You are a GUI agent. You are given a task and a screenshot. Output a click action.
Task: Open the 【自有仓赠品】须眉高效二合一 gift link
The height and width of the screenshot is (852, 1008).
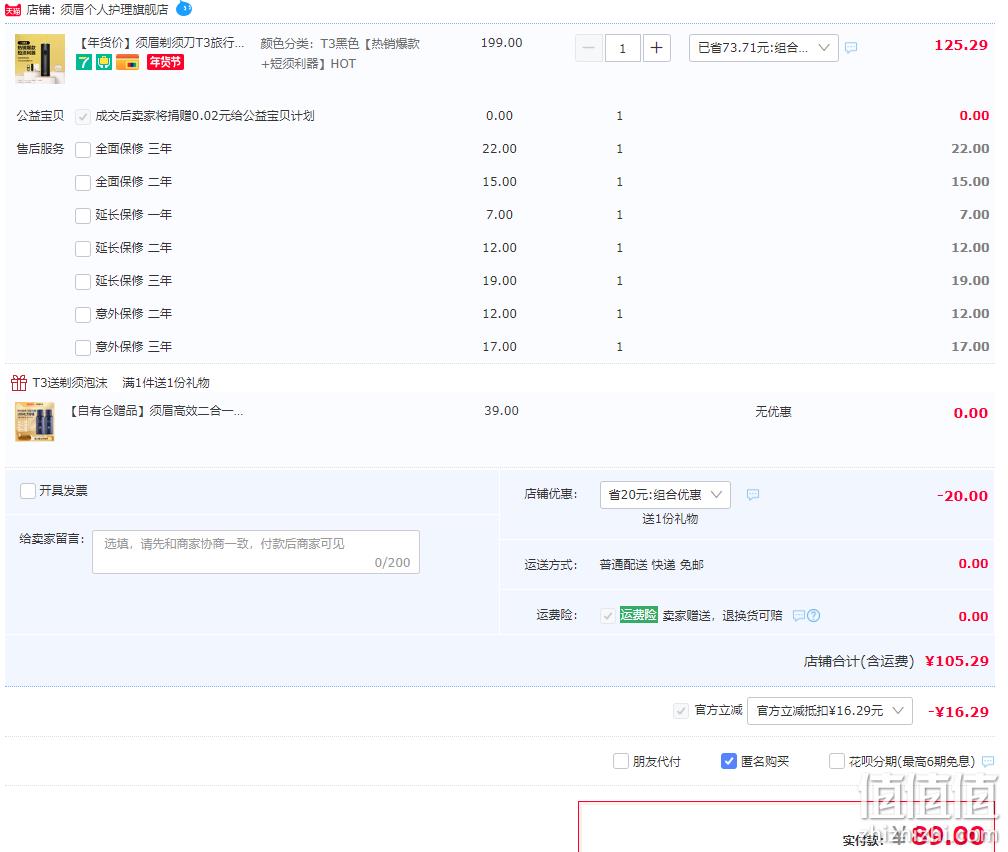(x=156, y=411)
